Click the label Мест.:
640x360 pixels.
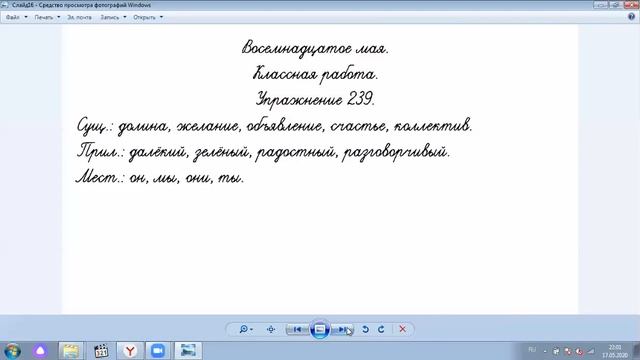tap(100, 178)
